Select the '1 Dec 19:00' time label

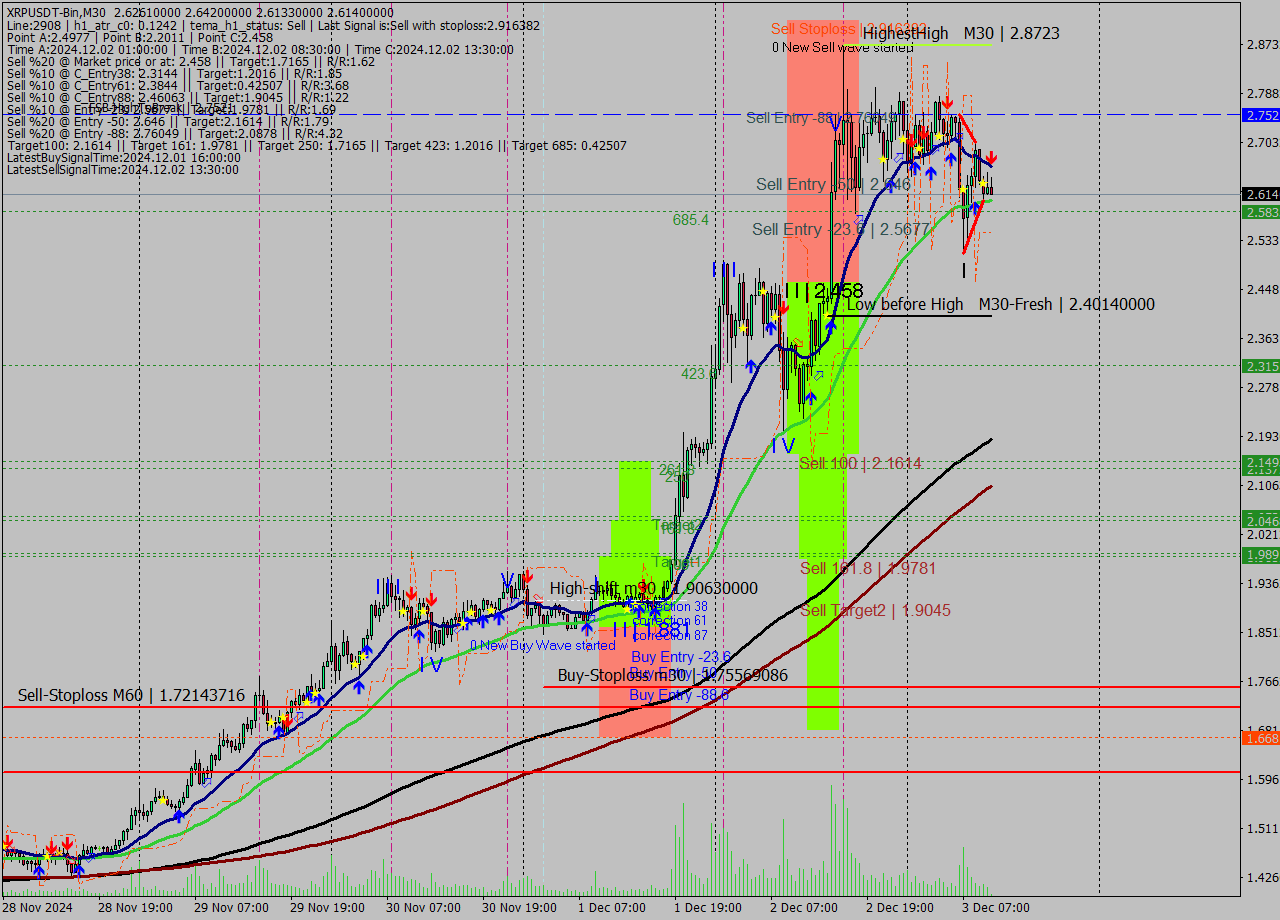(708, 907)
